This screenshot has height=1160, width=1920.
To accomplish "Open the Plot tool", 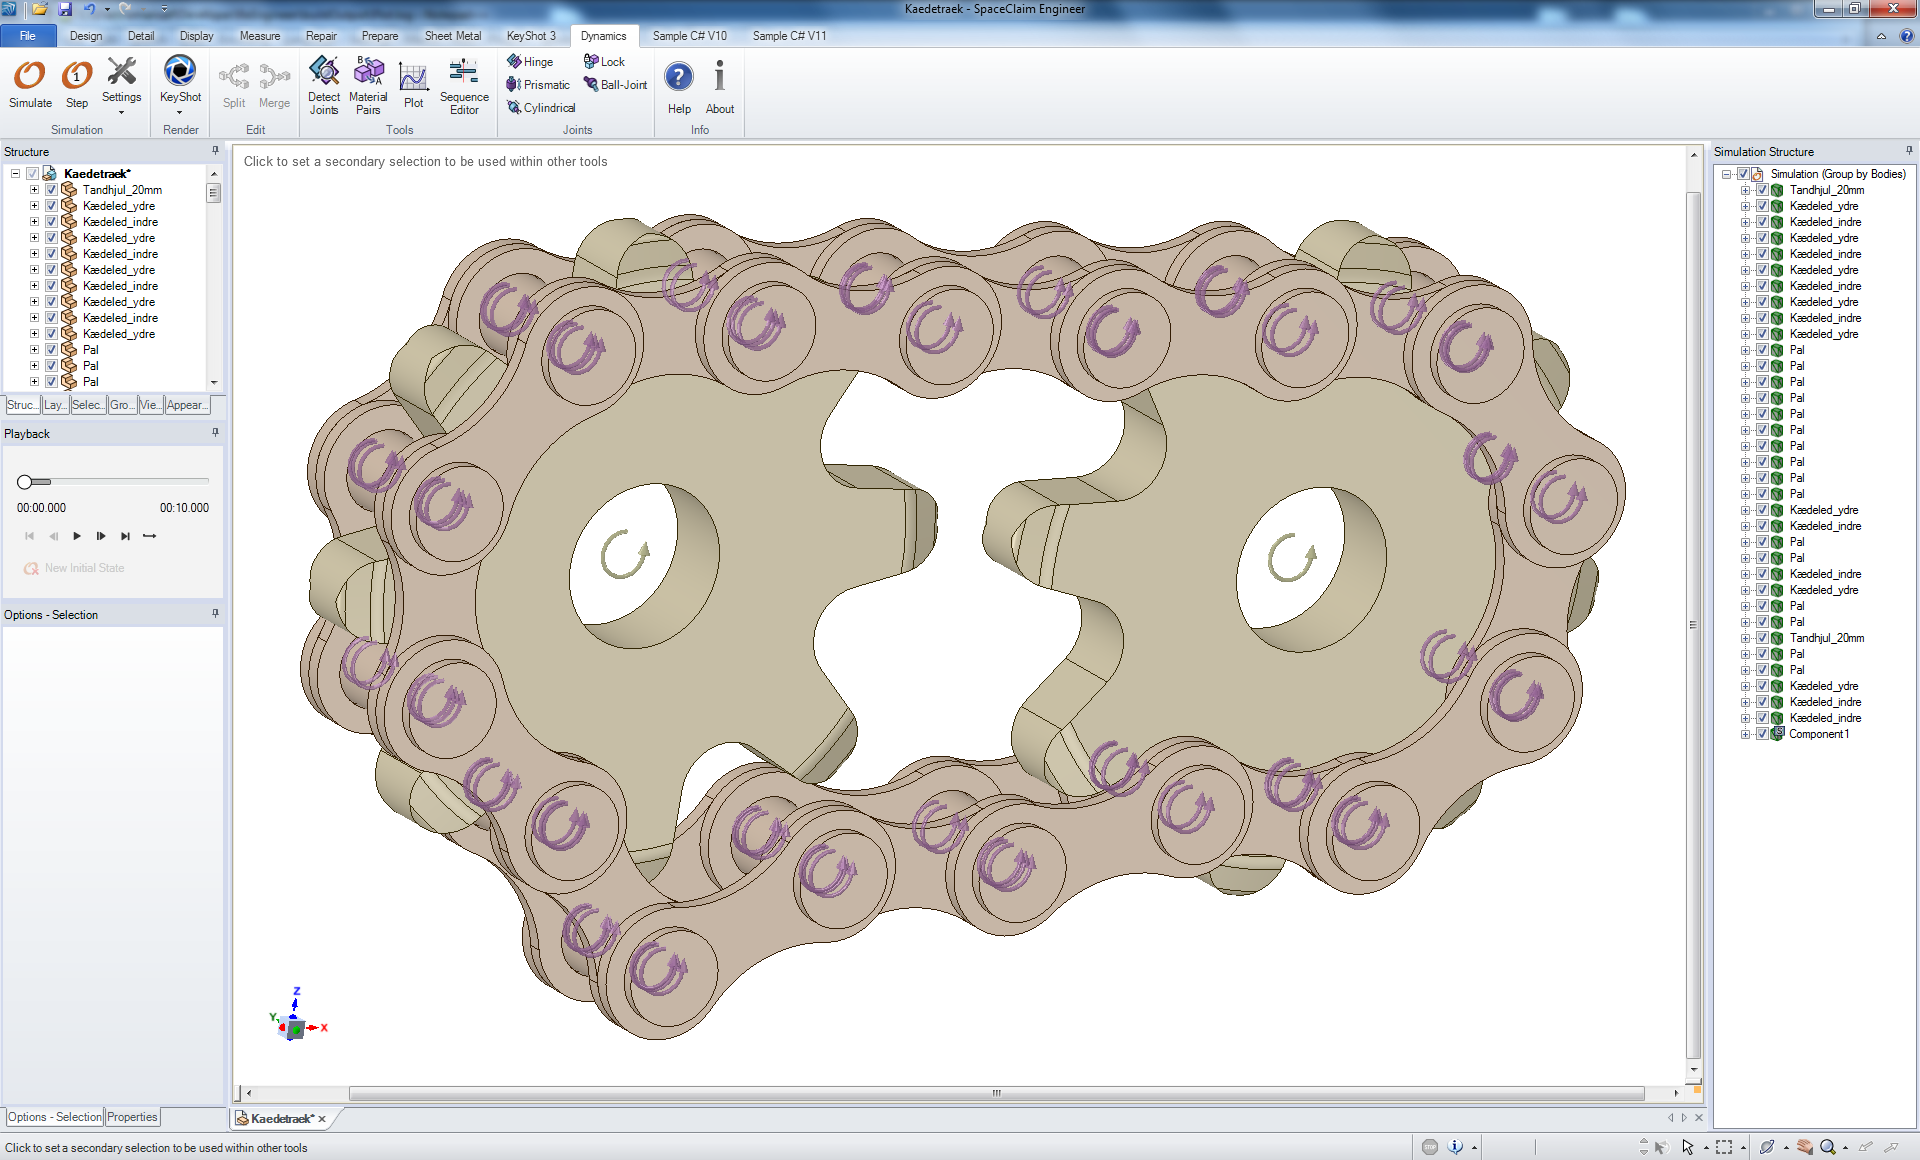I will click(414, 85).
